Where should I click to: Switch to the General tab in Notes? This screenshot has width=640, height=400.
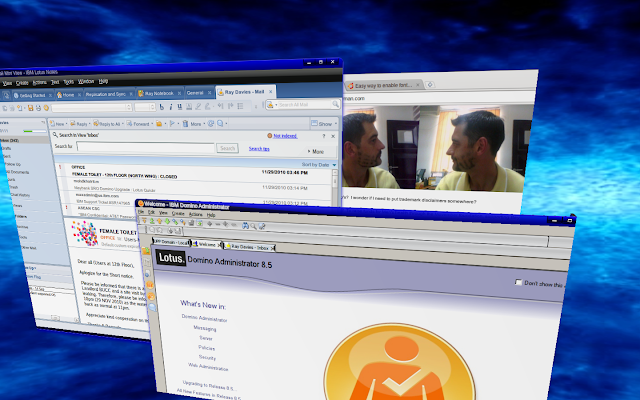[x=199, y=93]
